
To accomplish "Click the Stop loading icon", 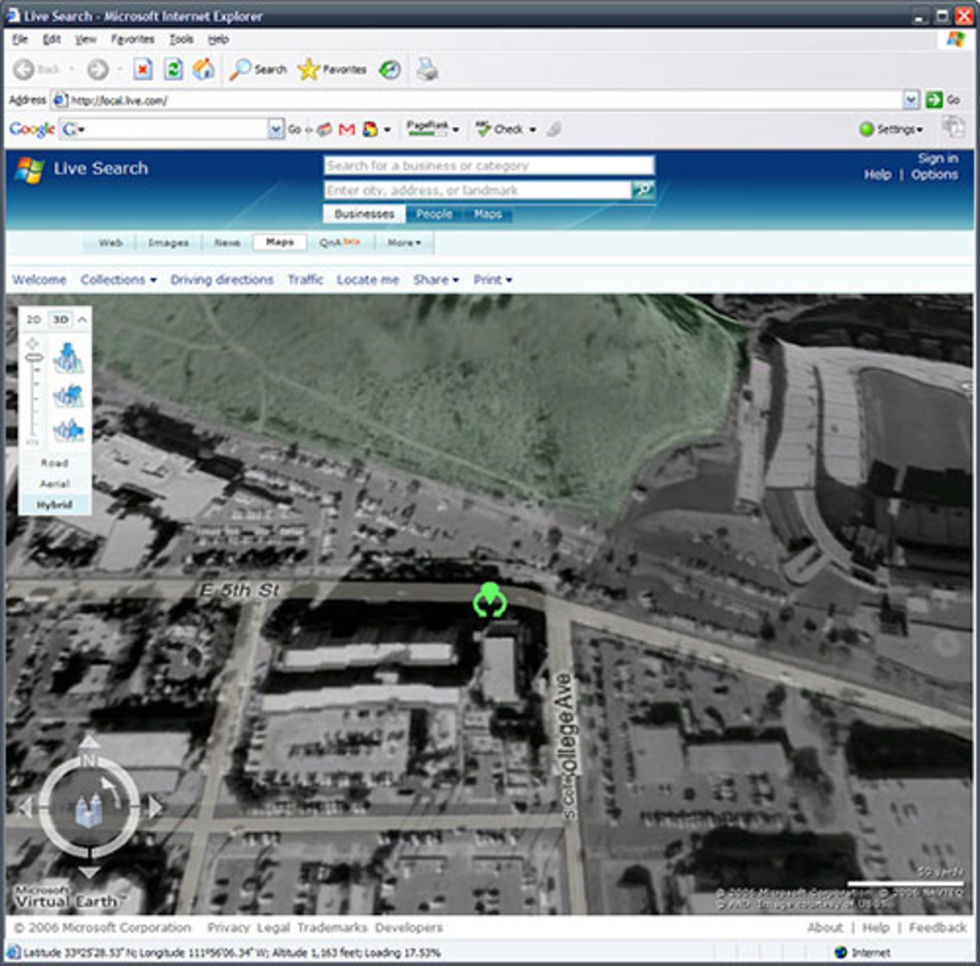I will pos(142,69).
